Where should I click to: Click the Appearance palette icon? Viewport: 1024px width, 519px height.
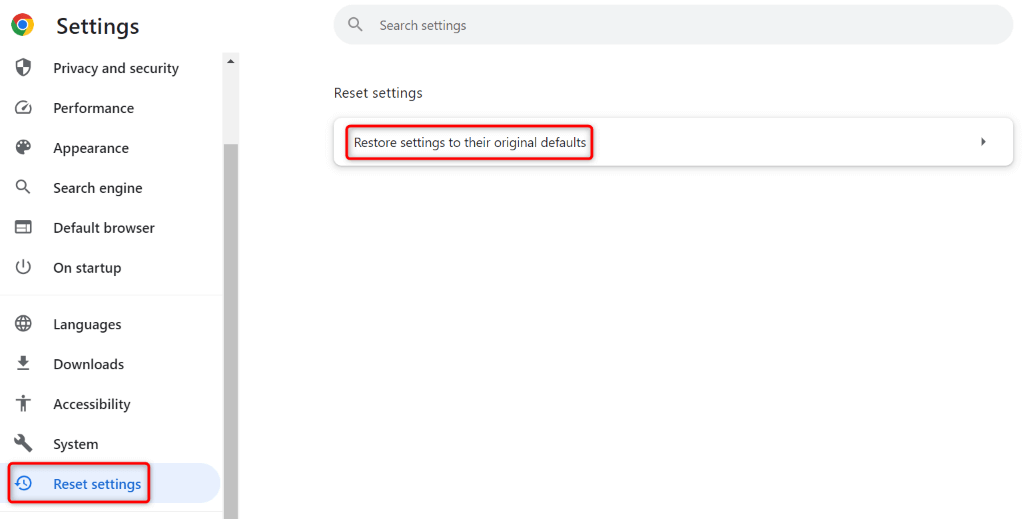point(23,148)
